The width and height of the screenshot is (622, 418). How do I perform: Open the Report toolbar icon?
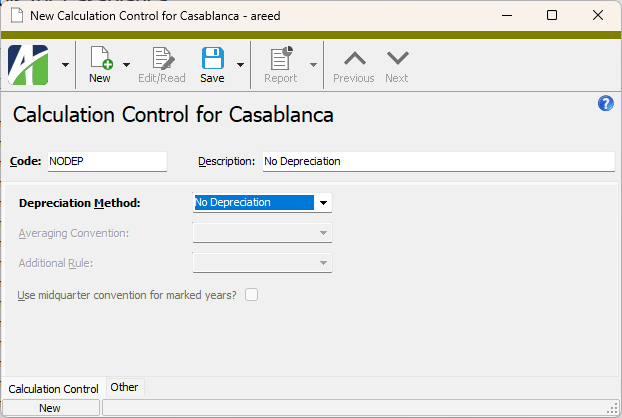pyautogui.click(x=281, y=58)
